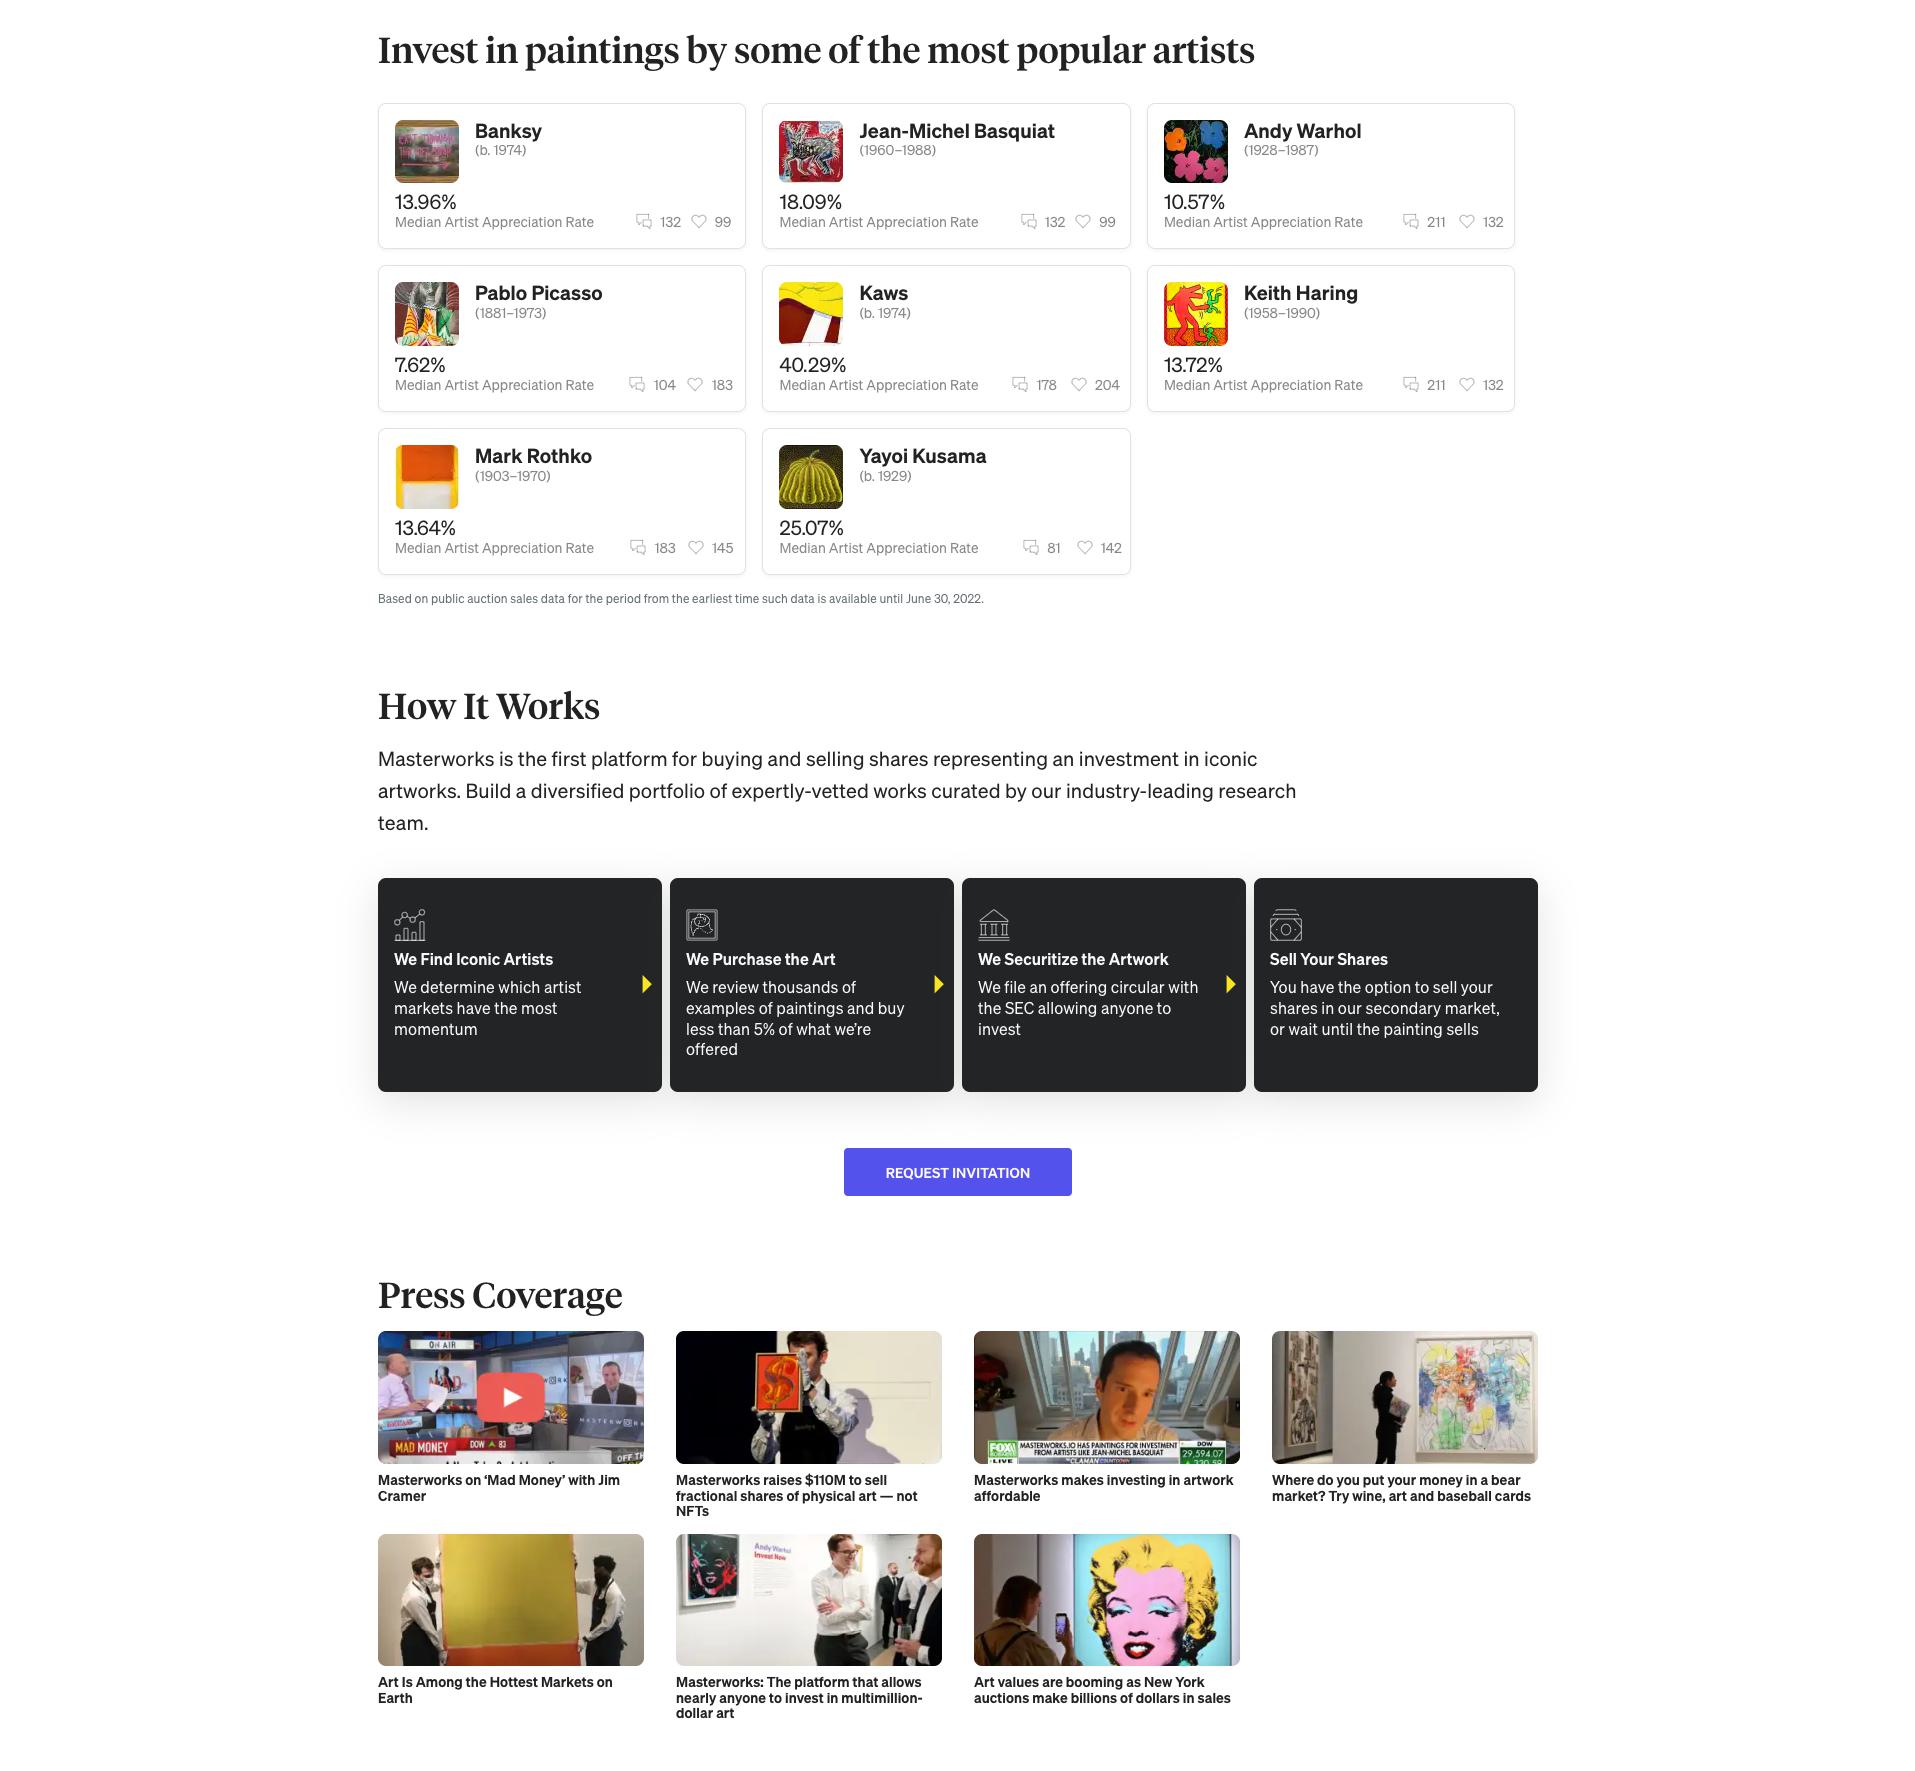Click yellow arrow after We Securitize the Artwork

[1231, 984]
